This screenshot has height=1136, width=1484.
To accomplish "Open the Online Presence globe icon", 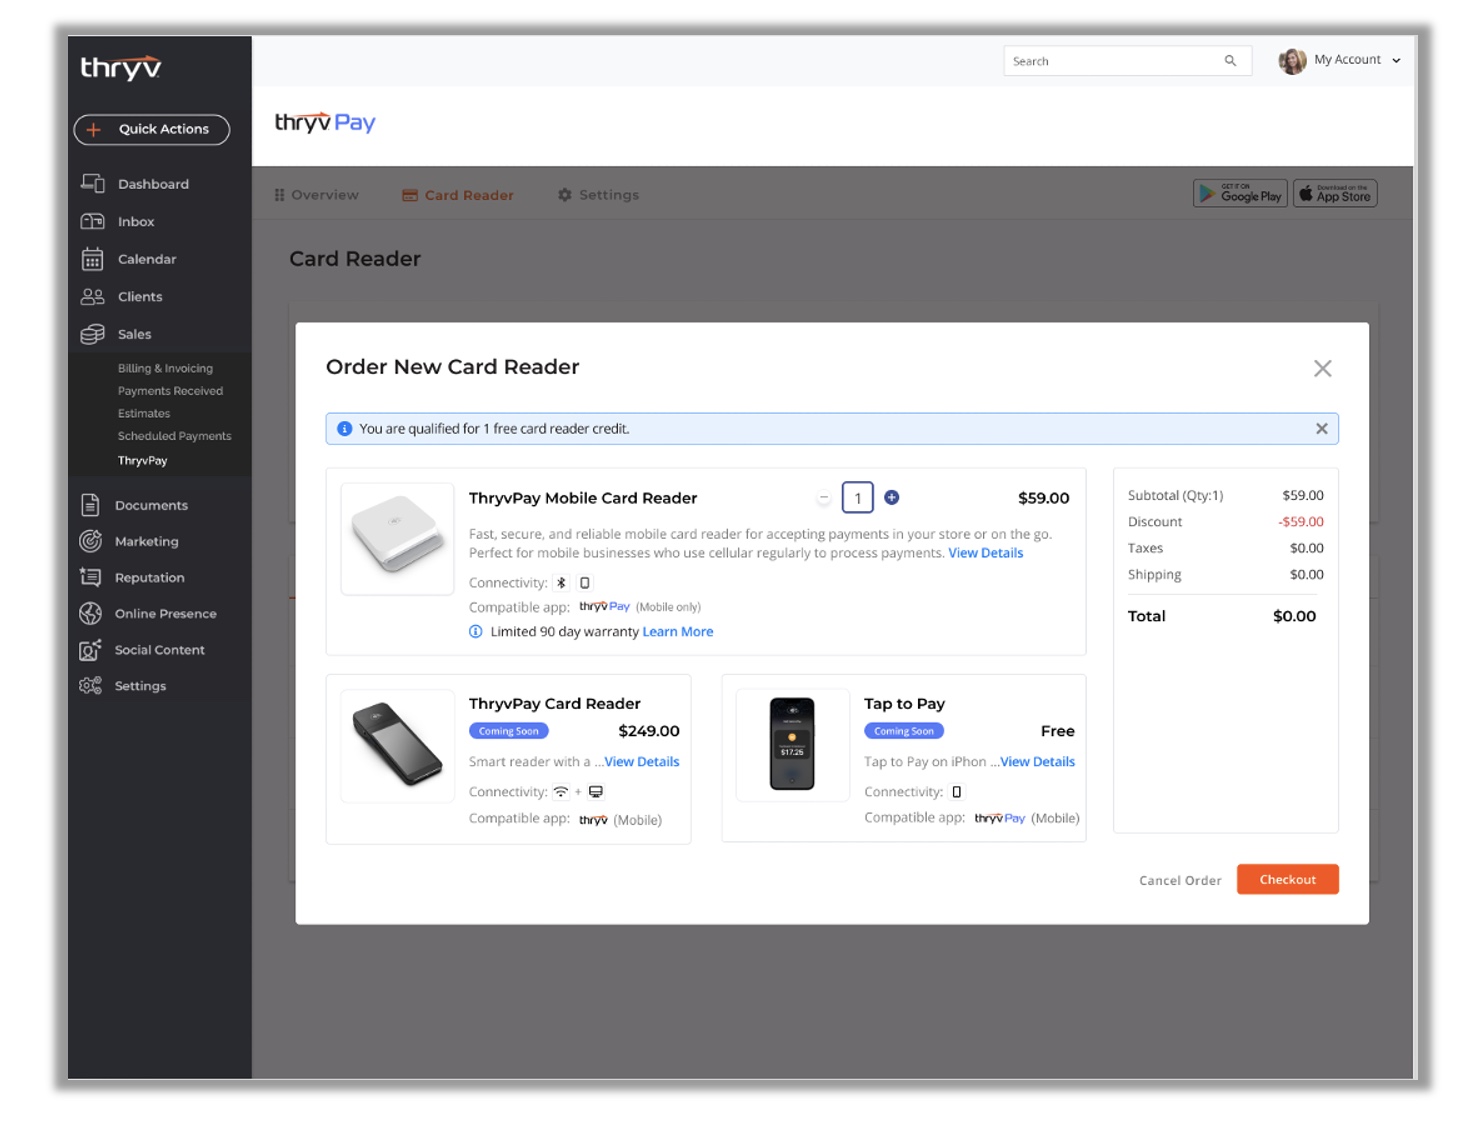I will pos(90,613).
